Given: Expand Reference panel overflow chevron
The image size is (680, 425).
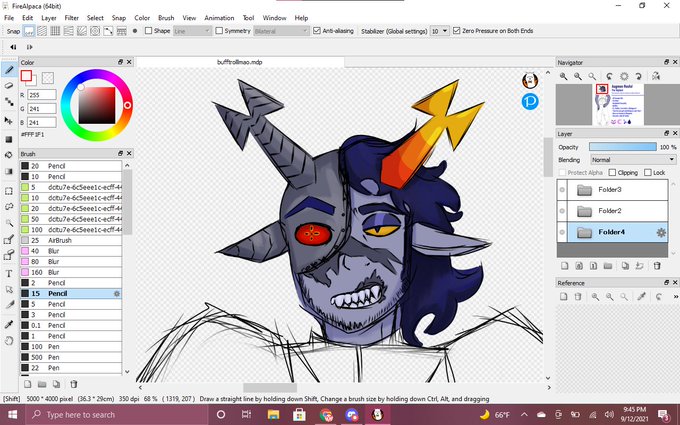Looking at the screenshot, I should [675, 297].
